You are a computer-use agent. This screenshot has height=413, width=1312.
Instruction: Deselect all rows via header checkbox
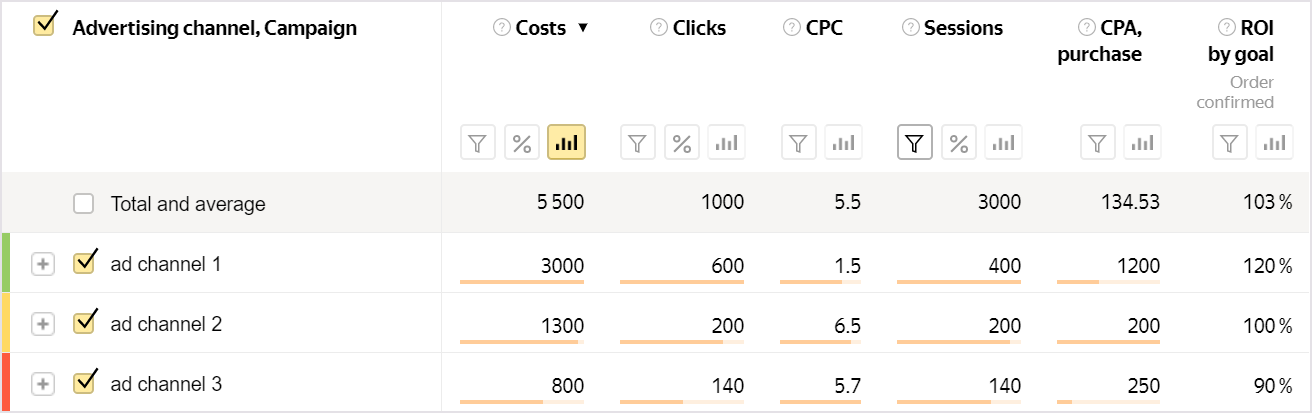click(x=44, y=26)
